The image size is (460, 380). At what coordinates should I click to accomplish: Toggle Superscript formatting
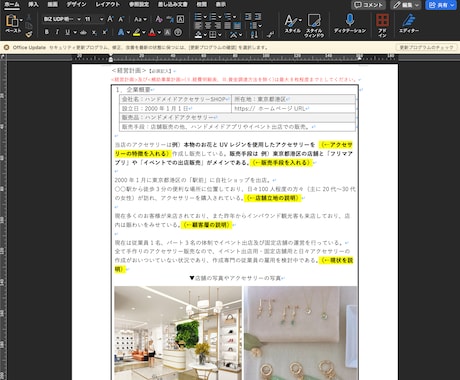[105, 32]
